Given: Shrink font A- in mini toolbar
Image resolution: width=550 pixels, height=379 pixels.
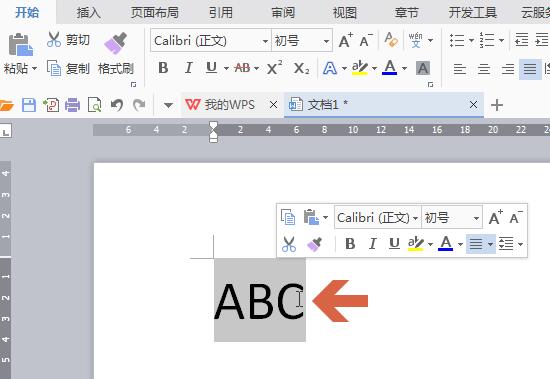Looking at the screenshot, I should [x=516, y=218].
